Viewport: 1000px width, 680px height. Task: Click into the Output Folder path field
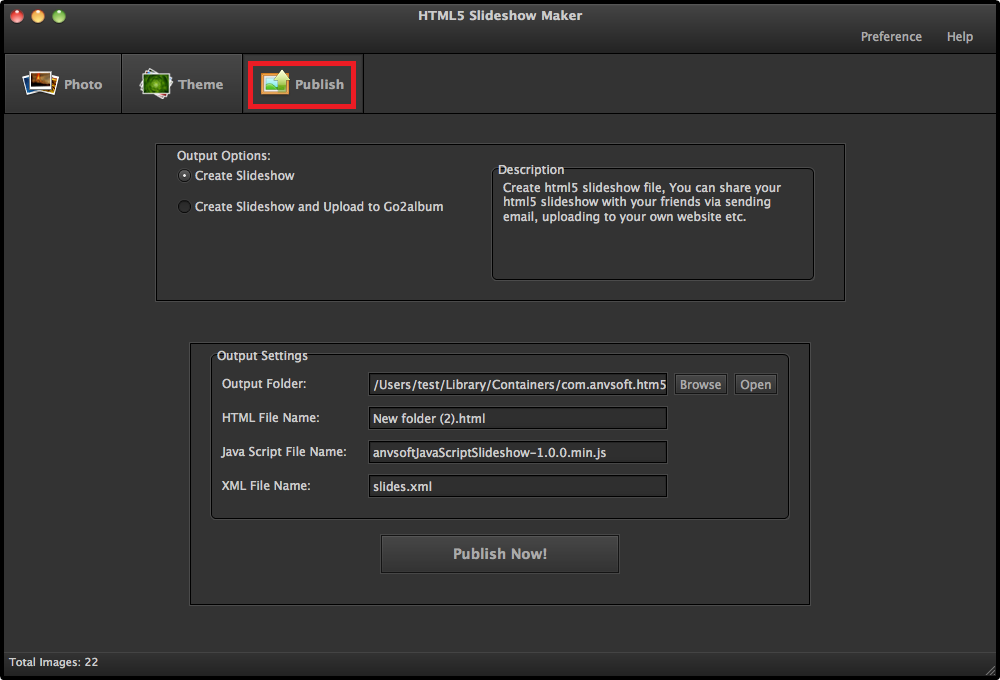click(517, 385)
